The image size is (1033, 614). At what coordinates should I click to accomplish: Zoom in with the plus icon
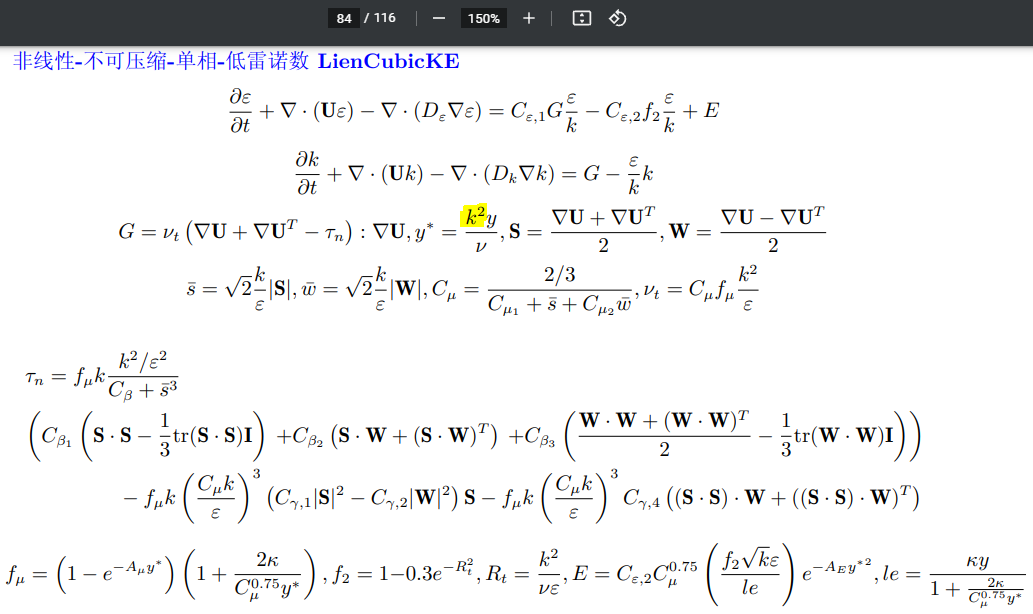click(x=528, y=18)
